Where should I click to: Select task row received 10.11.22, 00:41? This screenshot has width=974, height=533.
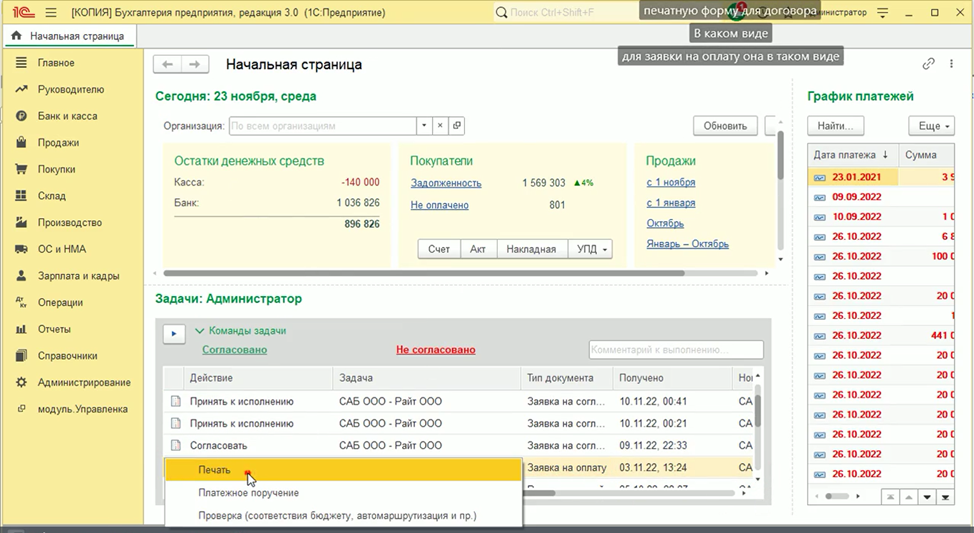(458, 401)
